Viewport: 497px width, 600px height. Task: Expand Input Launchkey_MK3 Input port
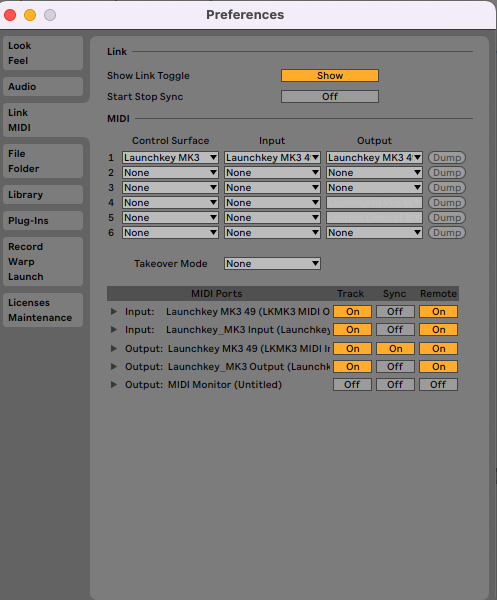(114, 329)
